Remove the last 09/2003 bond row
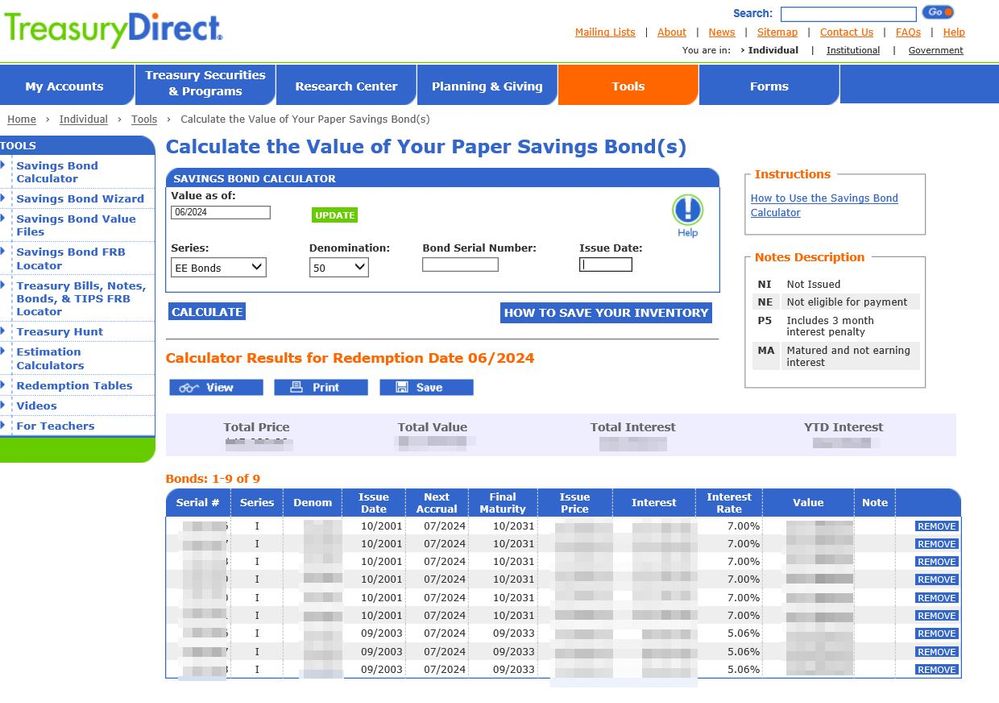 [937, 670]
